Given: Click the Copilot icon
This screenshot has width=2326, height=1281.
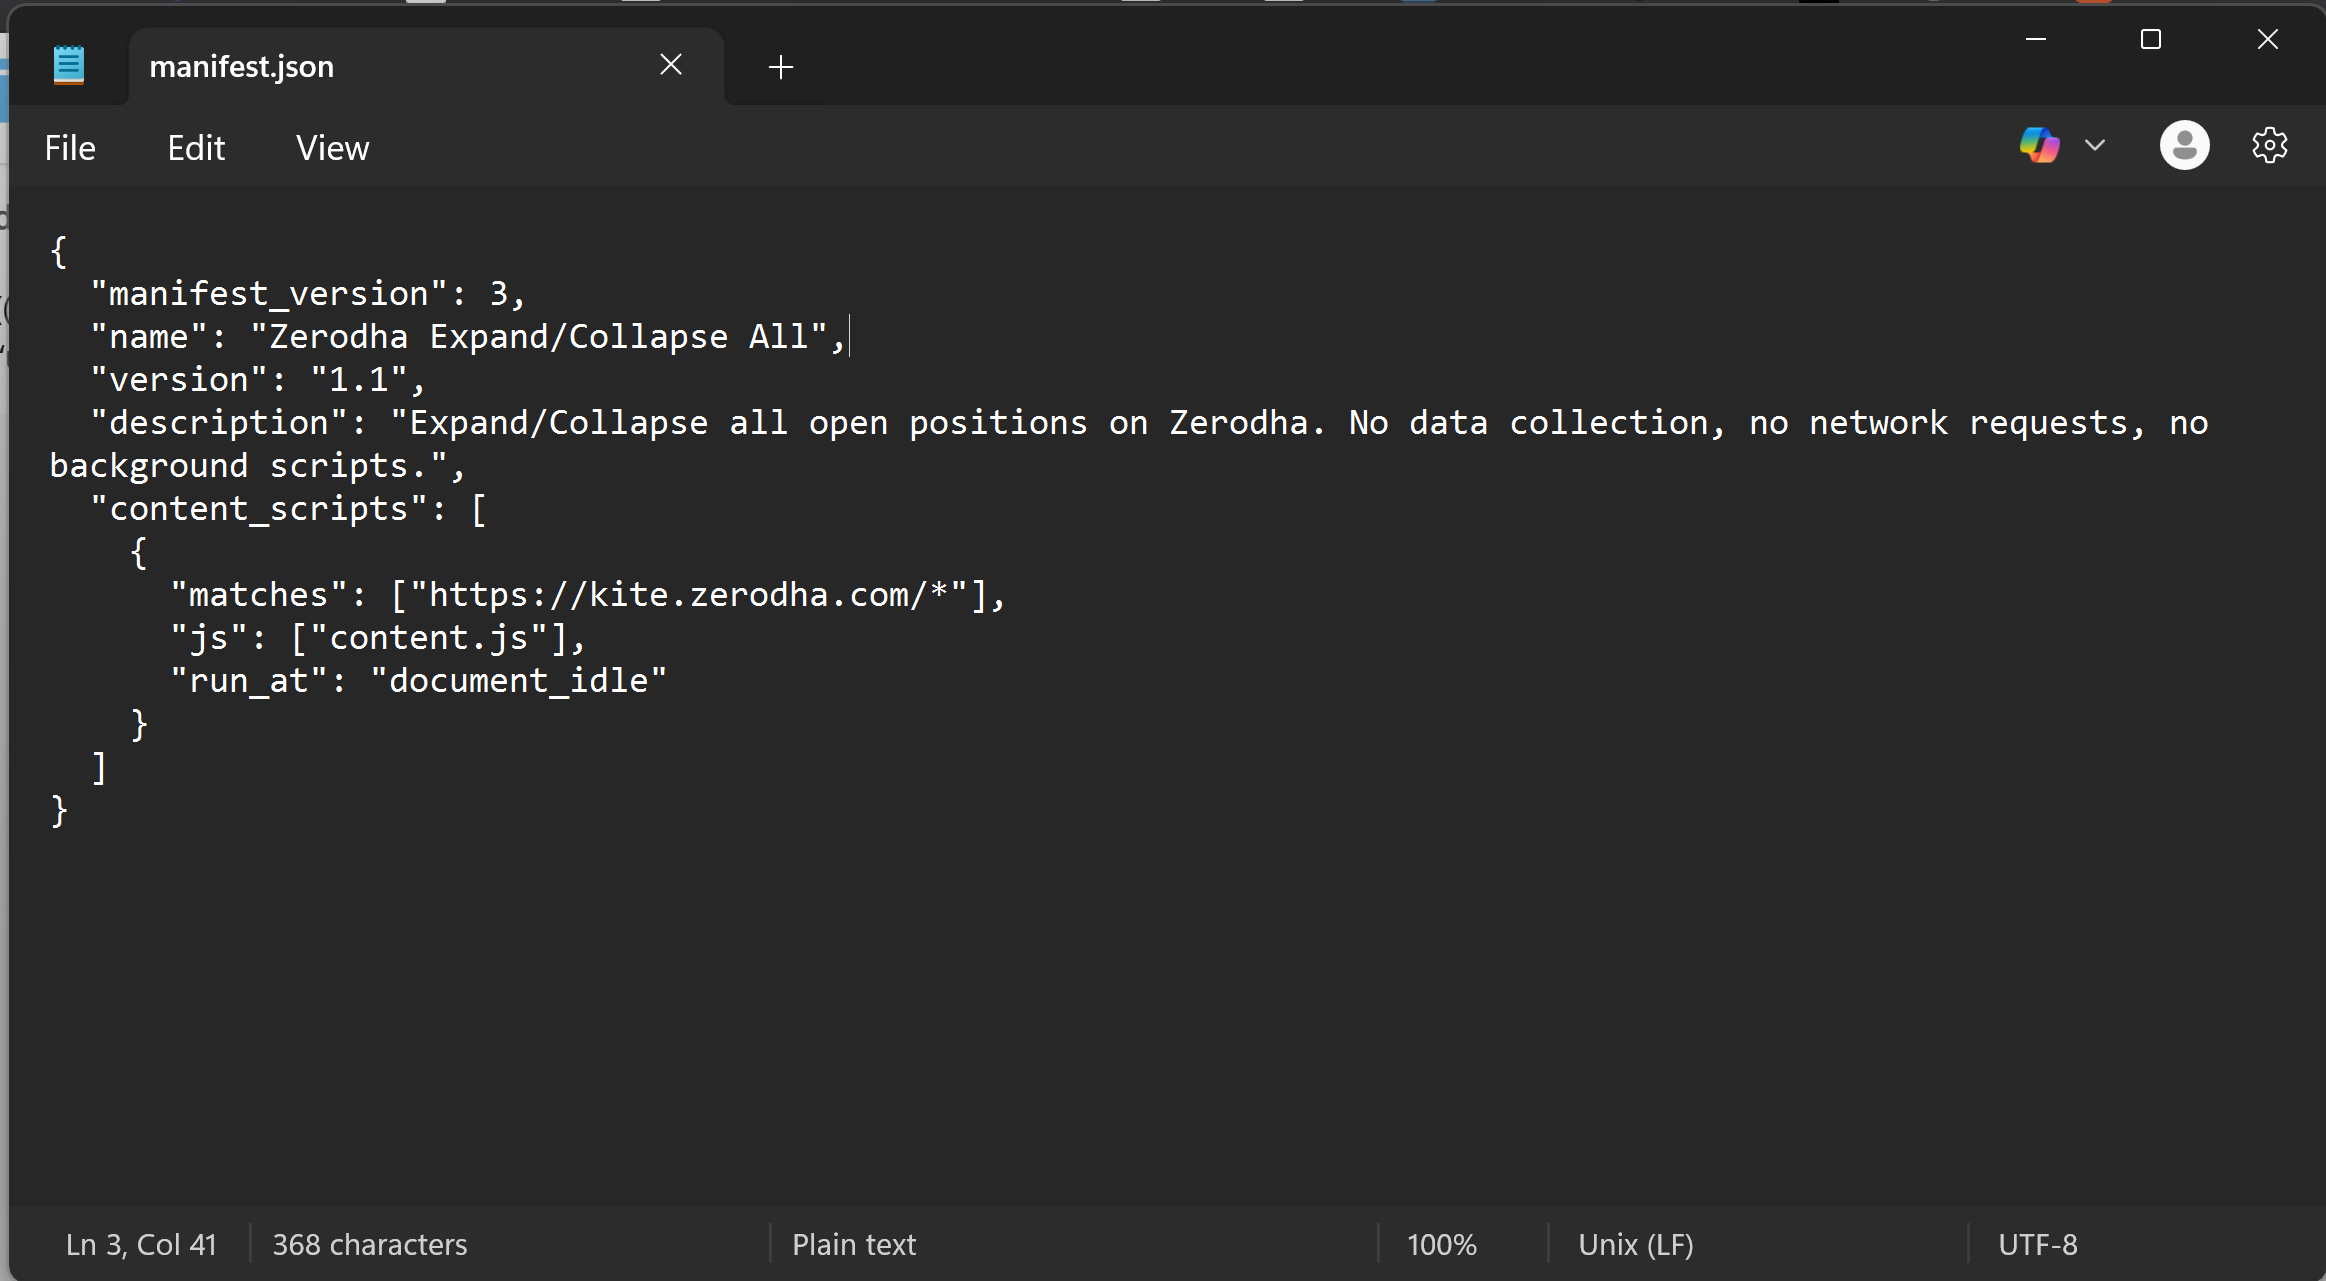Looking at the screenshot, I should (2039, 146).
